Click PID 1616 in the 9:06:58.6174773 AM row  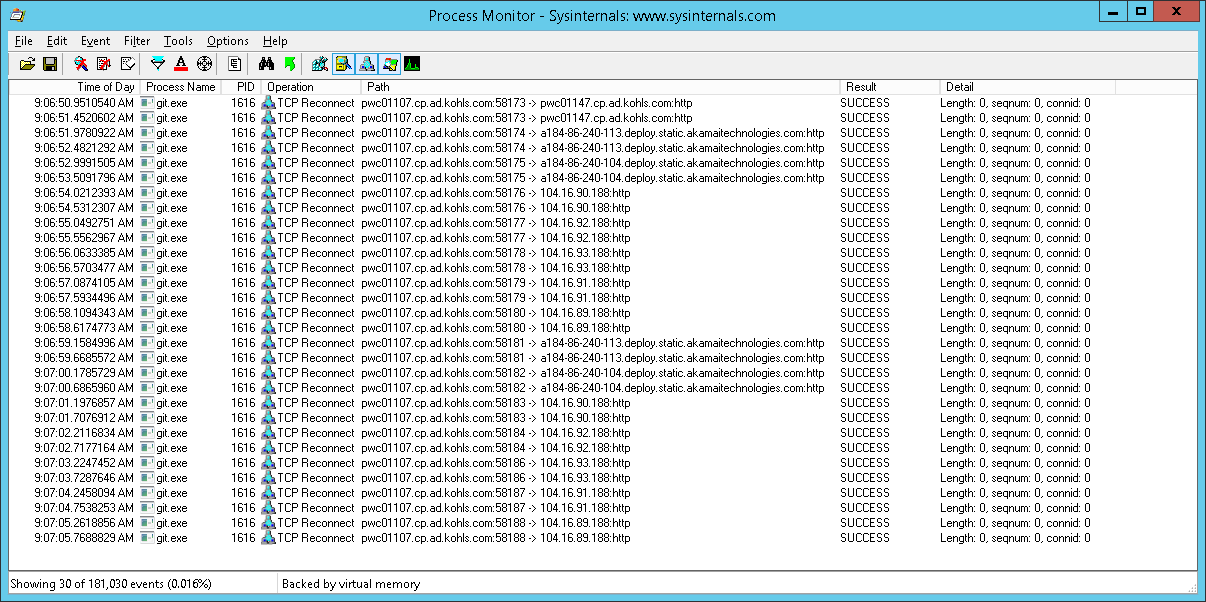pos(243,328)
